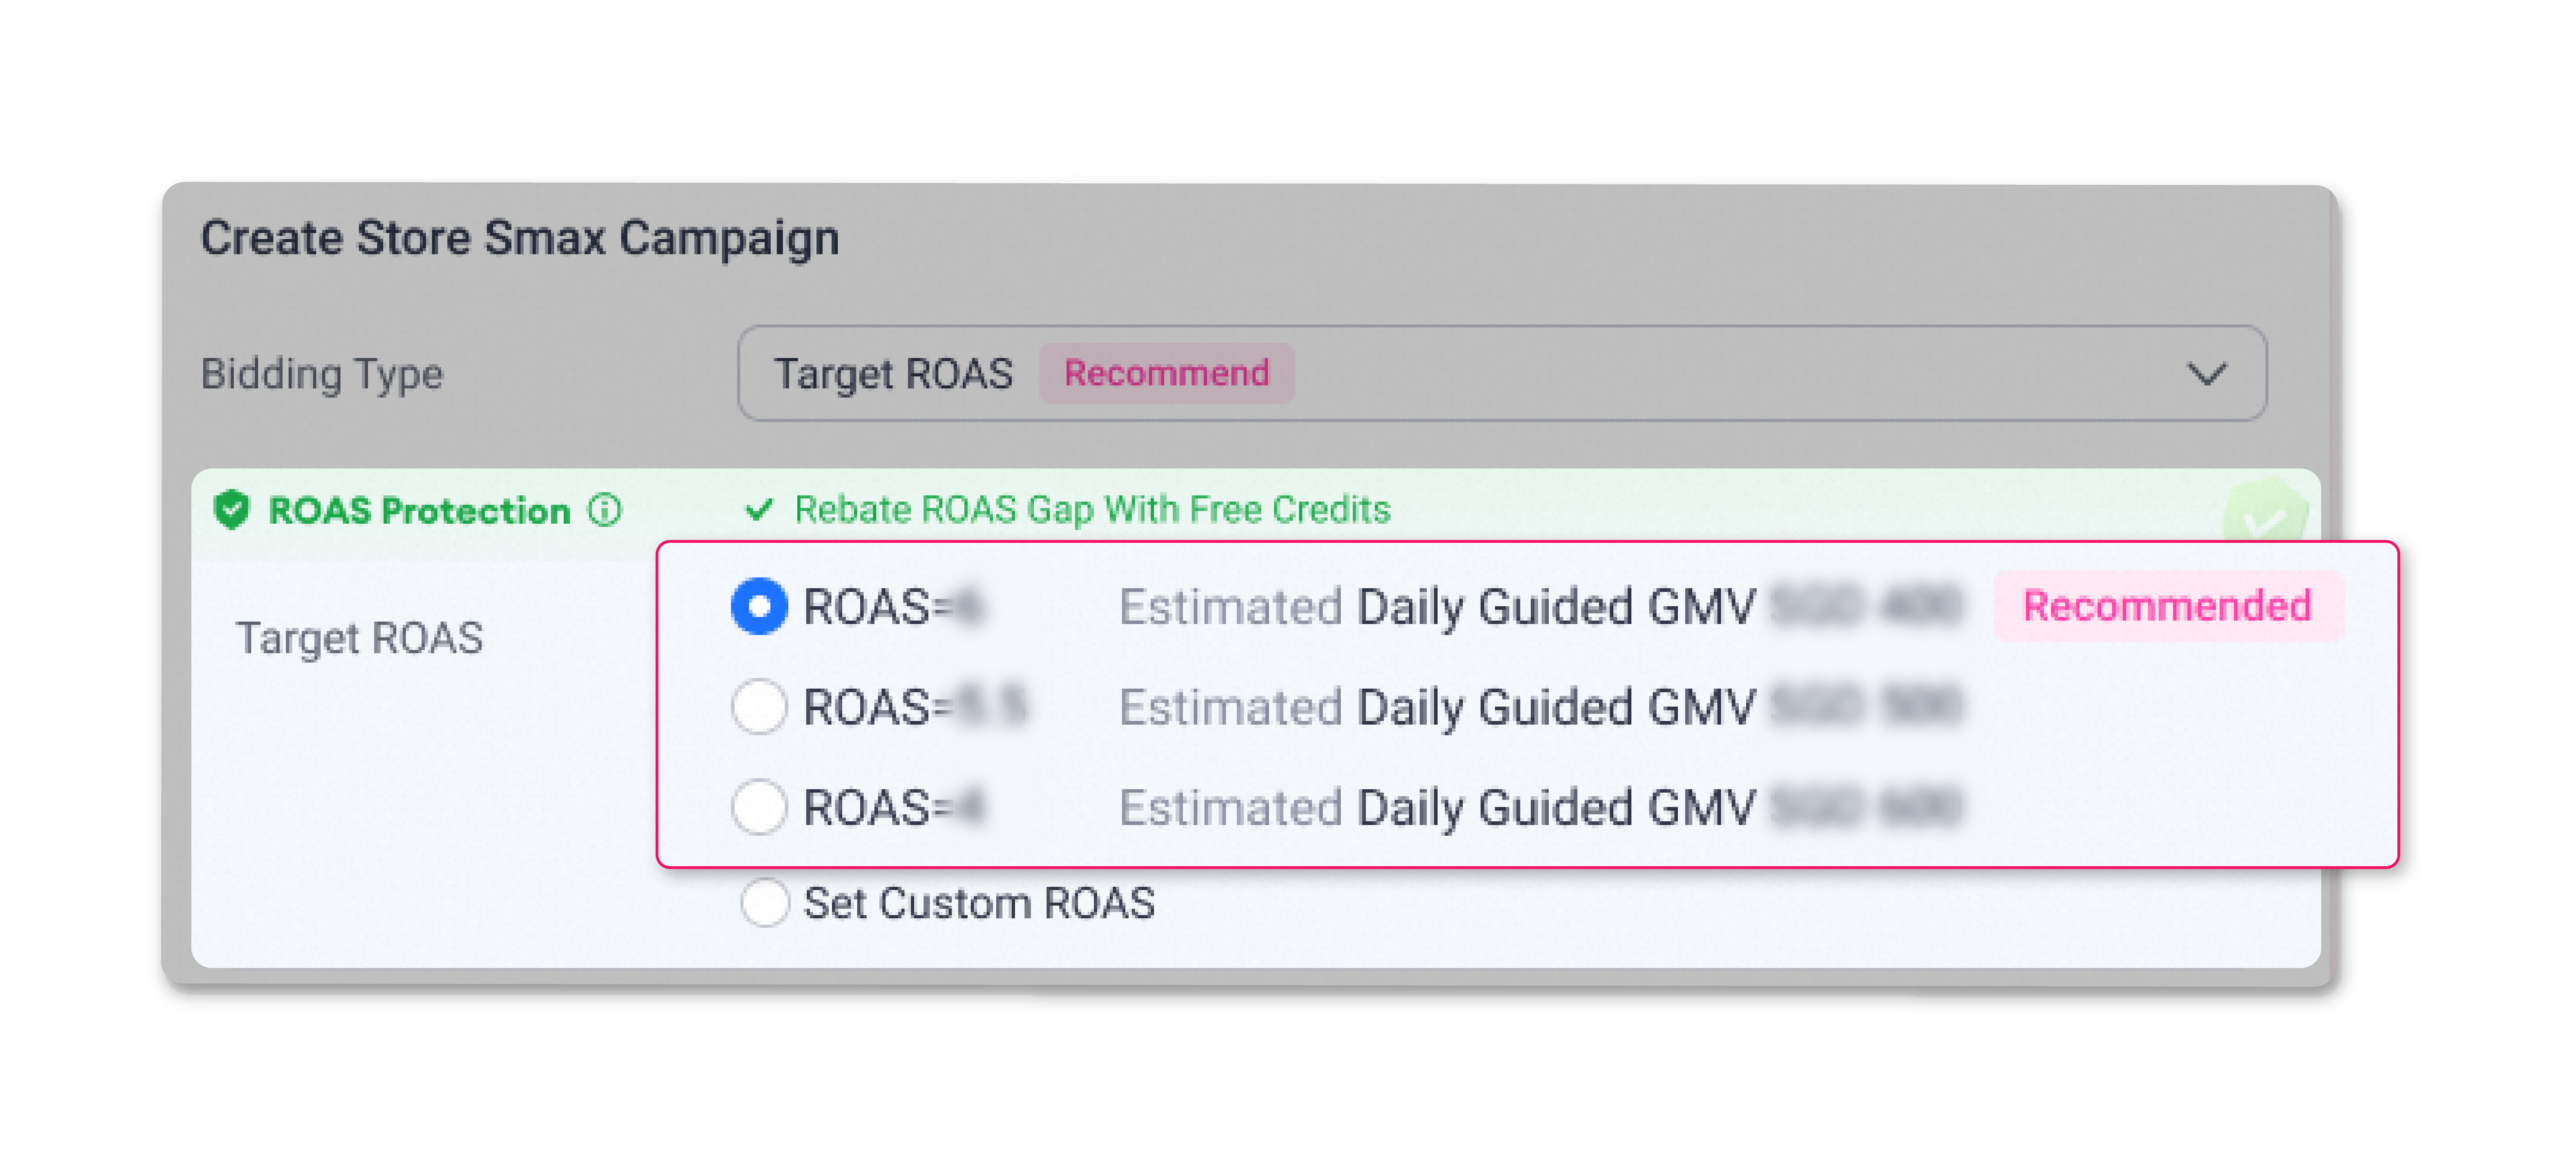Click the Recommend badge inside the dropdown
This screenshot has width=2560, height=1169.
click(1166, 374)
